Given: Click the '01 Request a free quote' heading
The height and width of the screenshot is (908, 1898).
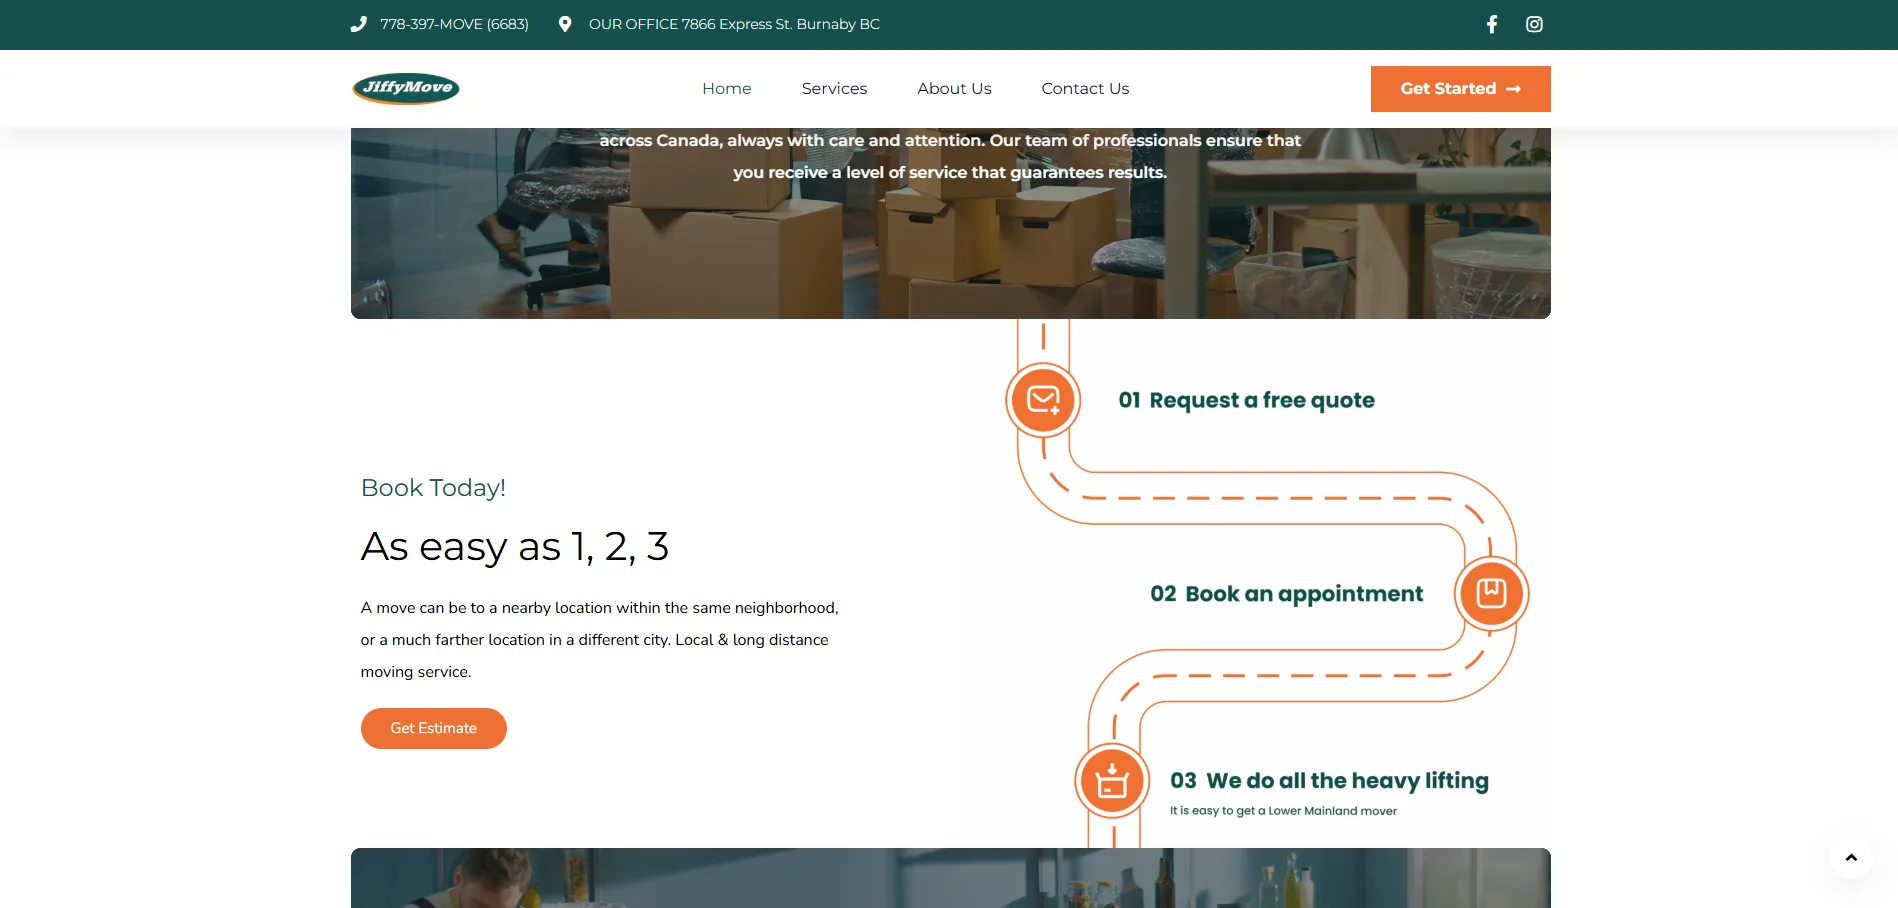Looking at the screenshot, I should 1246,400.
